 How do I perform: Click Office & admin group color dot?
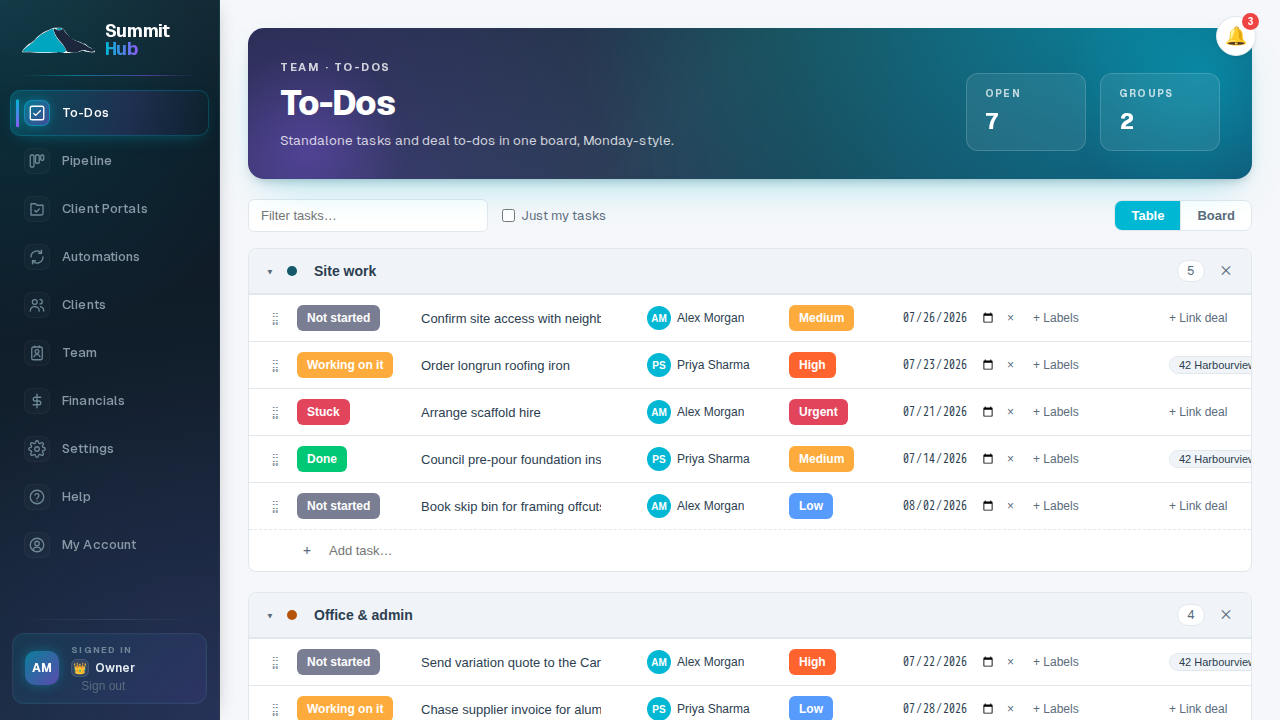[292, 615]
